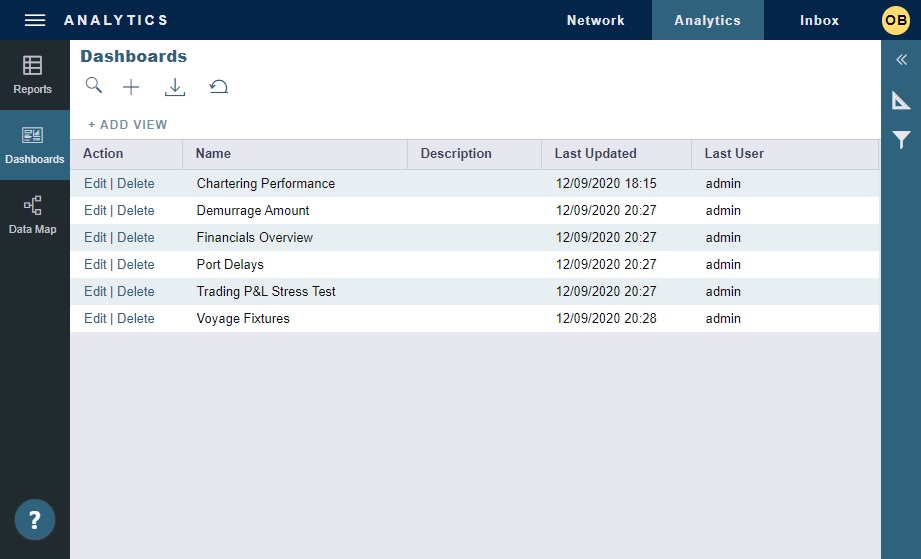Open the filter funnel panel
Screen dimensions: 921x559
901,140
